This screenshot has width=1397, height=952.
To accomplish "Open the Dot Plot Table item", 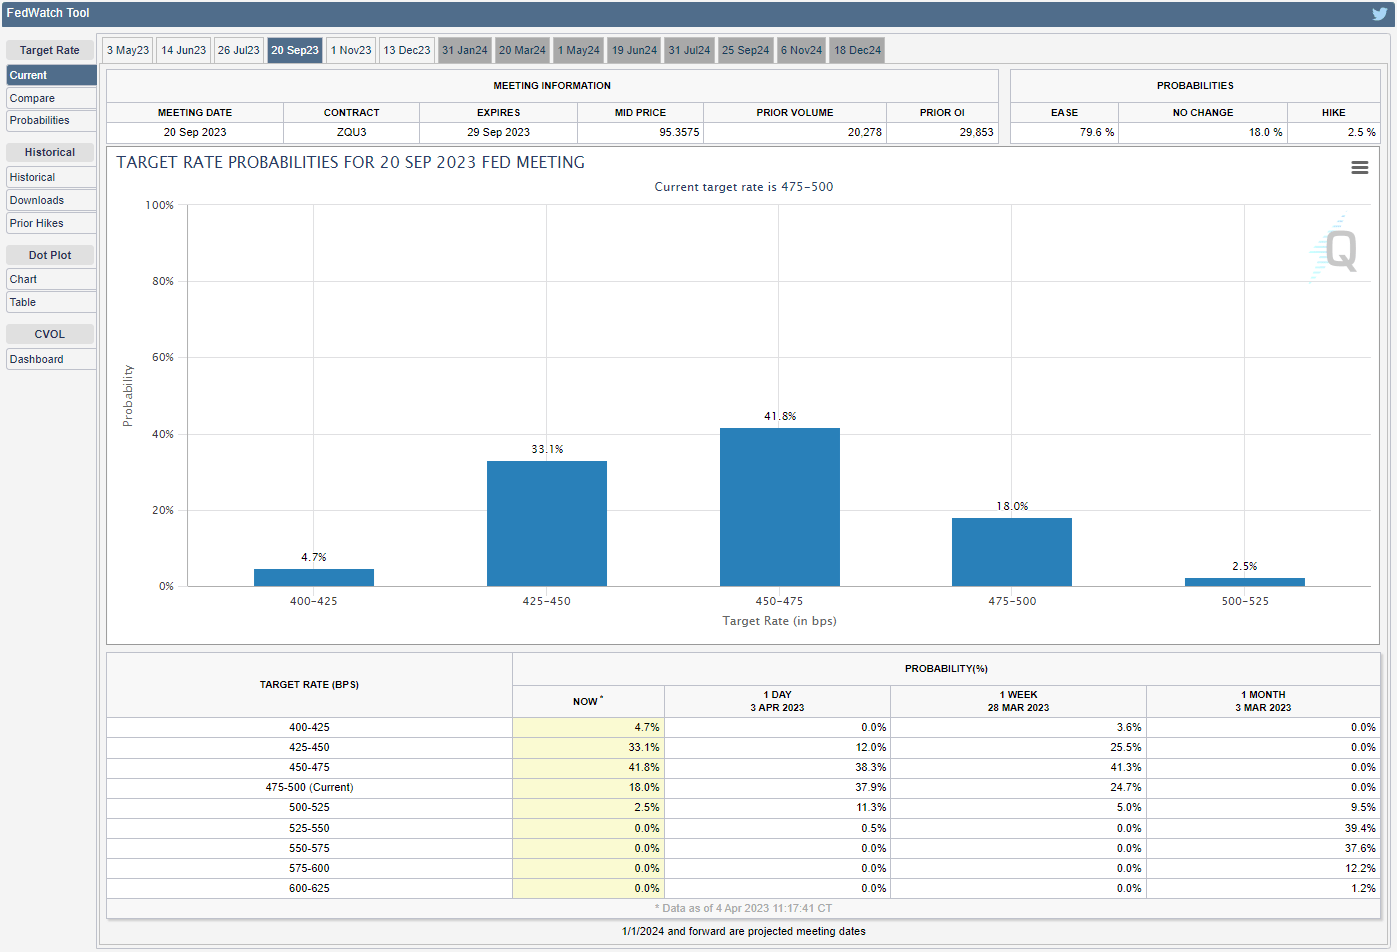I will 51,302.
